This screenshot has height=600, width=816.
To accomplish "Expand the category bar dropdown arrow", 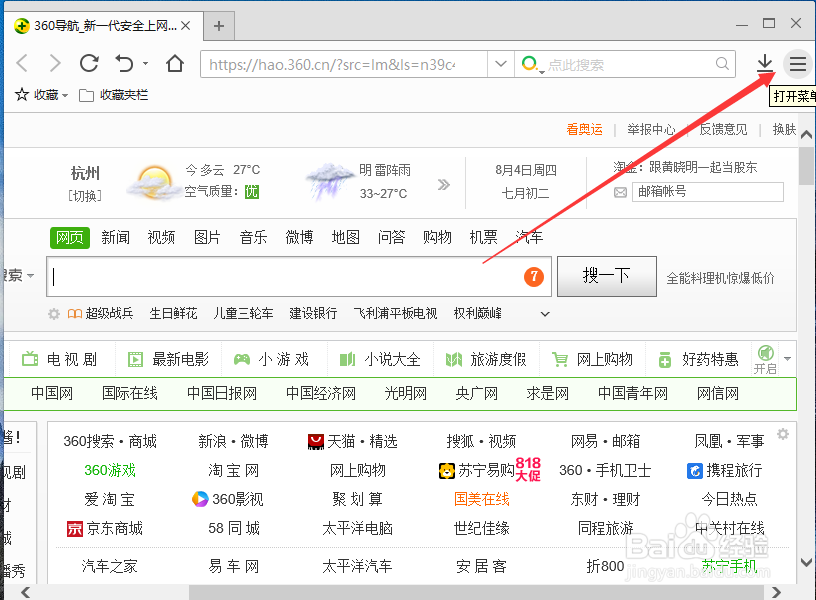I will pyautogui.click(x=787, y=359).
